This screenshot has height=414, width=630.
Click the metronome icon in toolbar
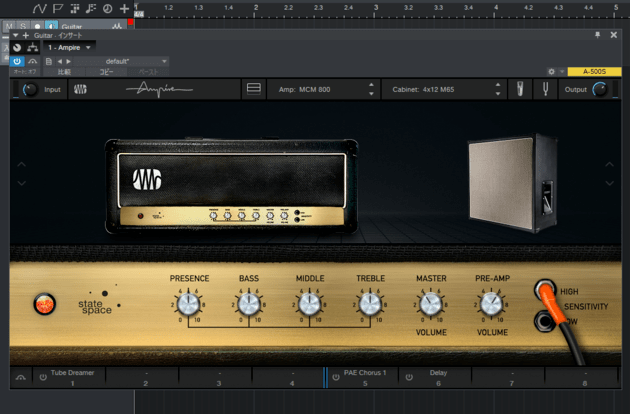(x=107, y=8)
